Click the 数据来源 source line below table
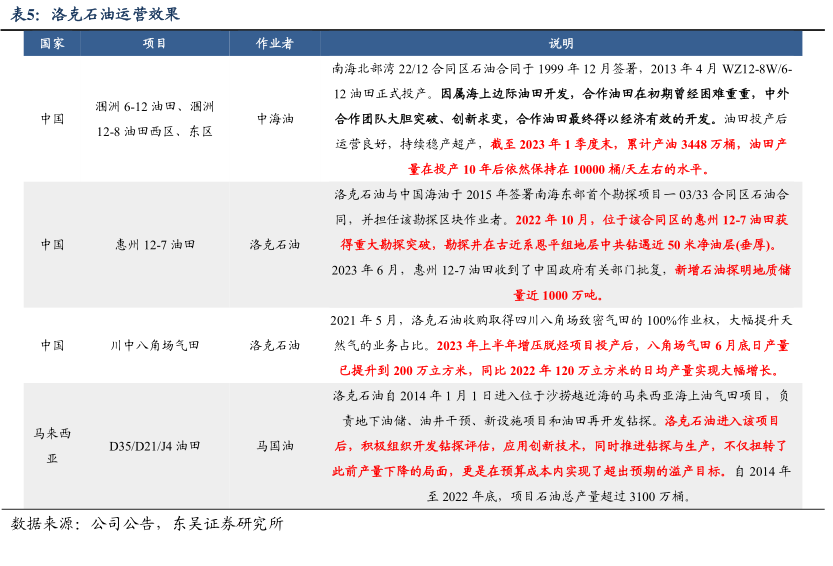 (147, 524)
